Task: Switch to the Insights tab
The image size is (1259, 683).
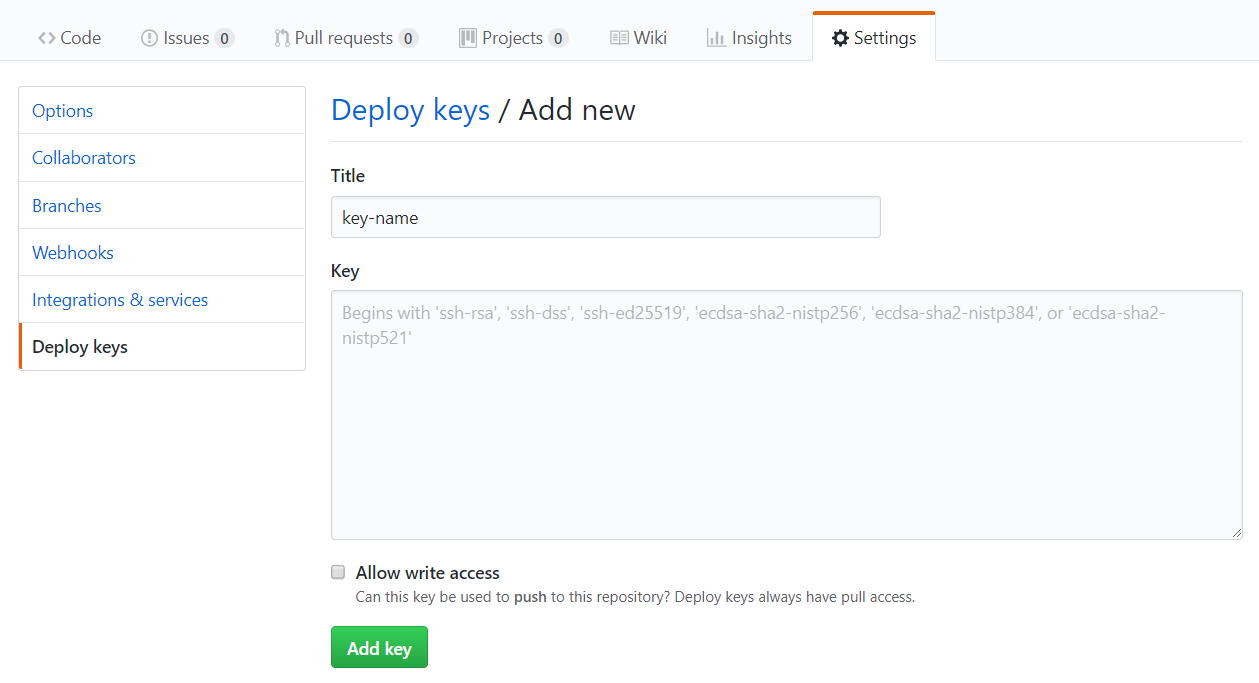Action: pyautogui.click(x=749, y=37)
